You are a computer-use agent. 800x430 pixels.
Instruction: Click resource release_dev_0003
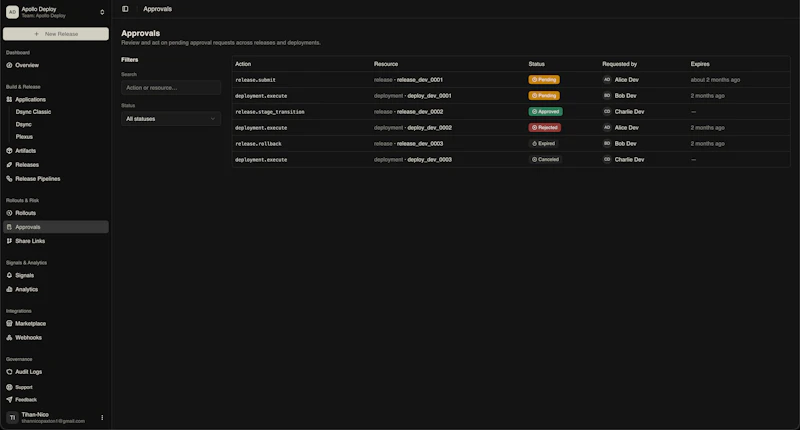[x=420, y=144]
